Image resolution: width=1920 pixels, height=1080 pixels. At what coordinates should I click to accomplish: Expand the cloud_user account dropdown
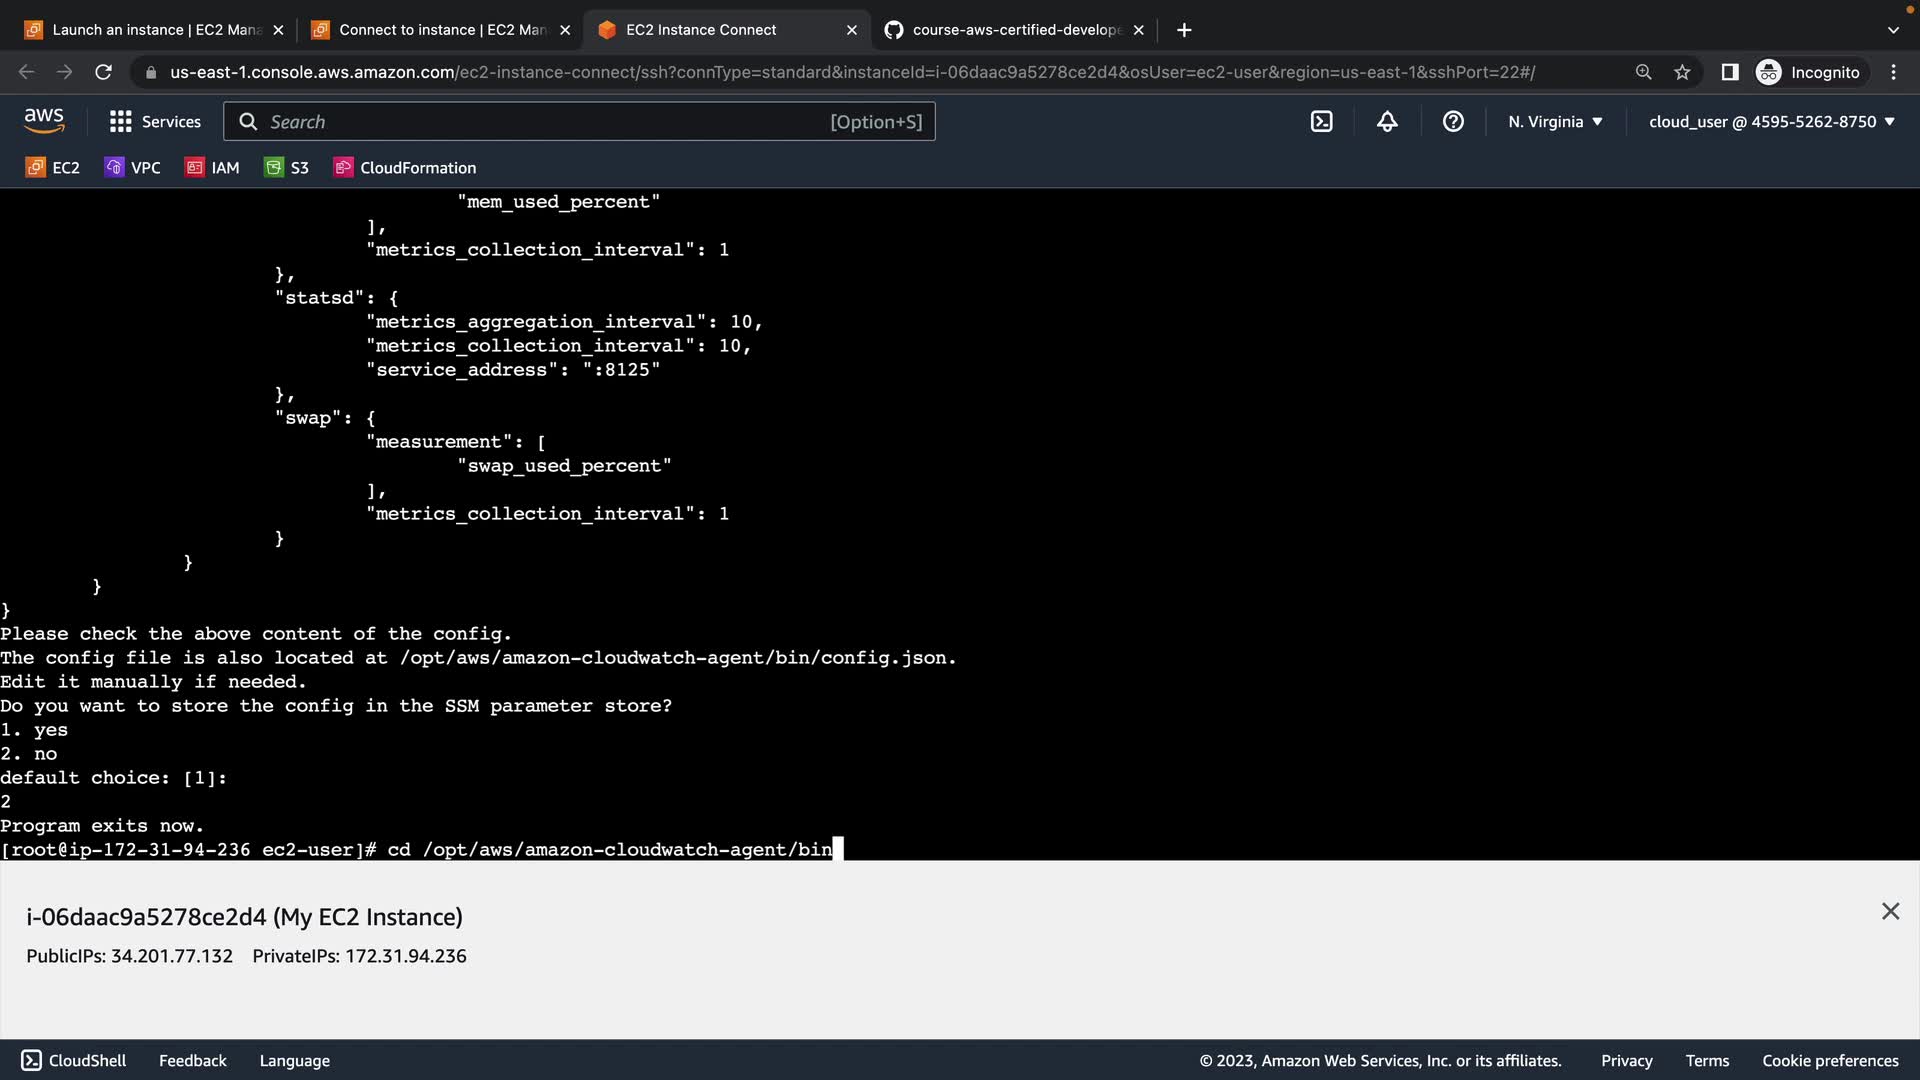tap(1771, 122)
